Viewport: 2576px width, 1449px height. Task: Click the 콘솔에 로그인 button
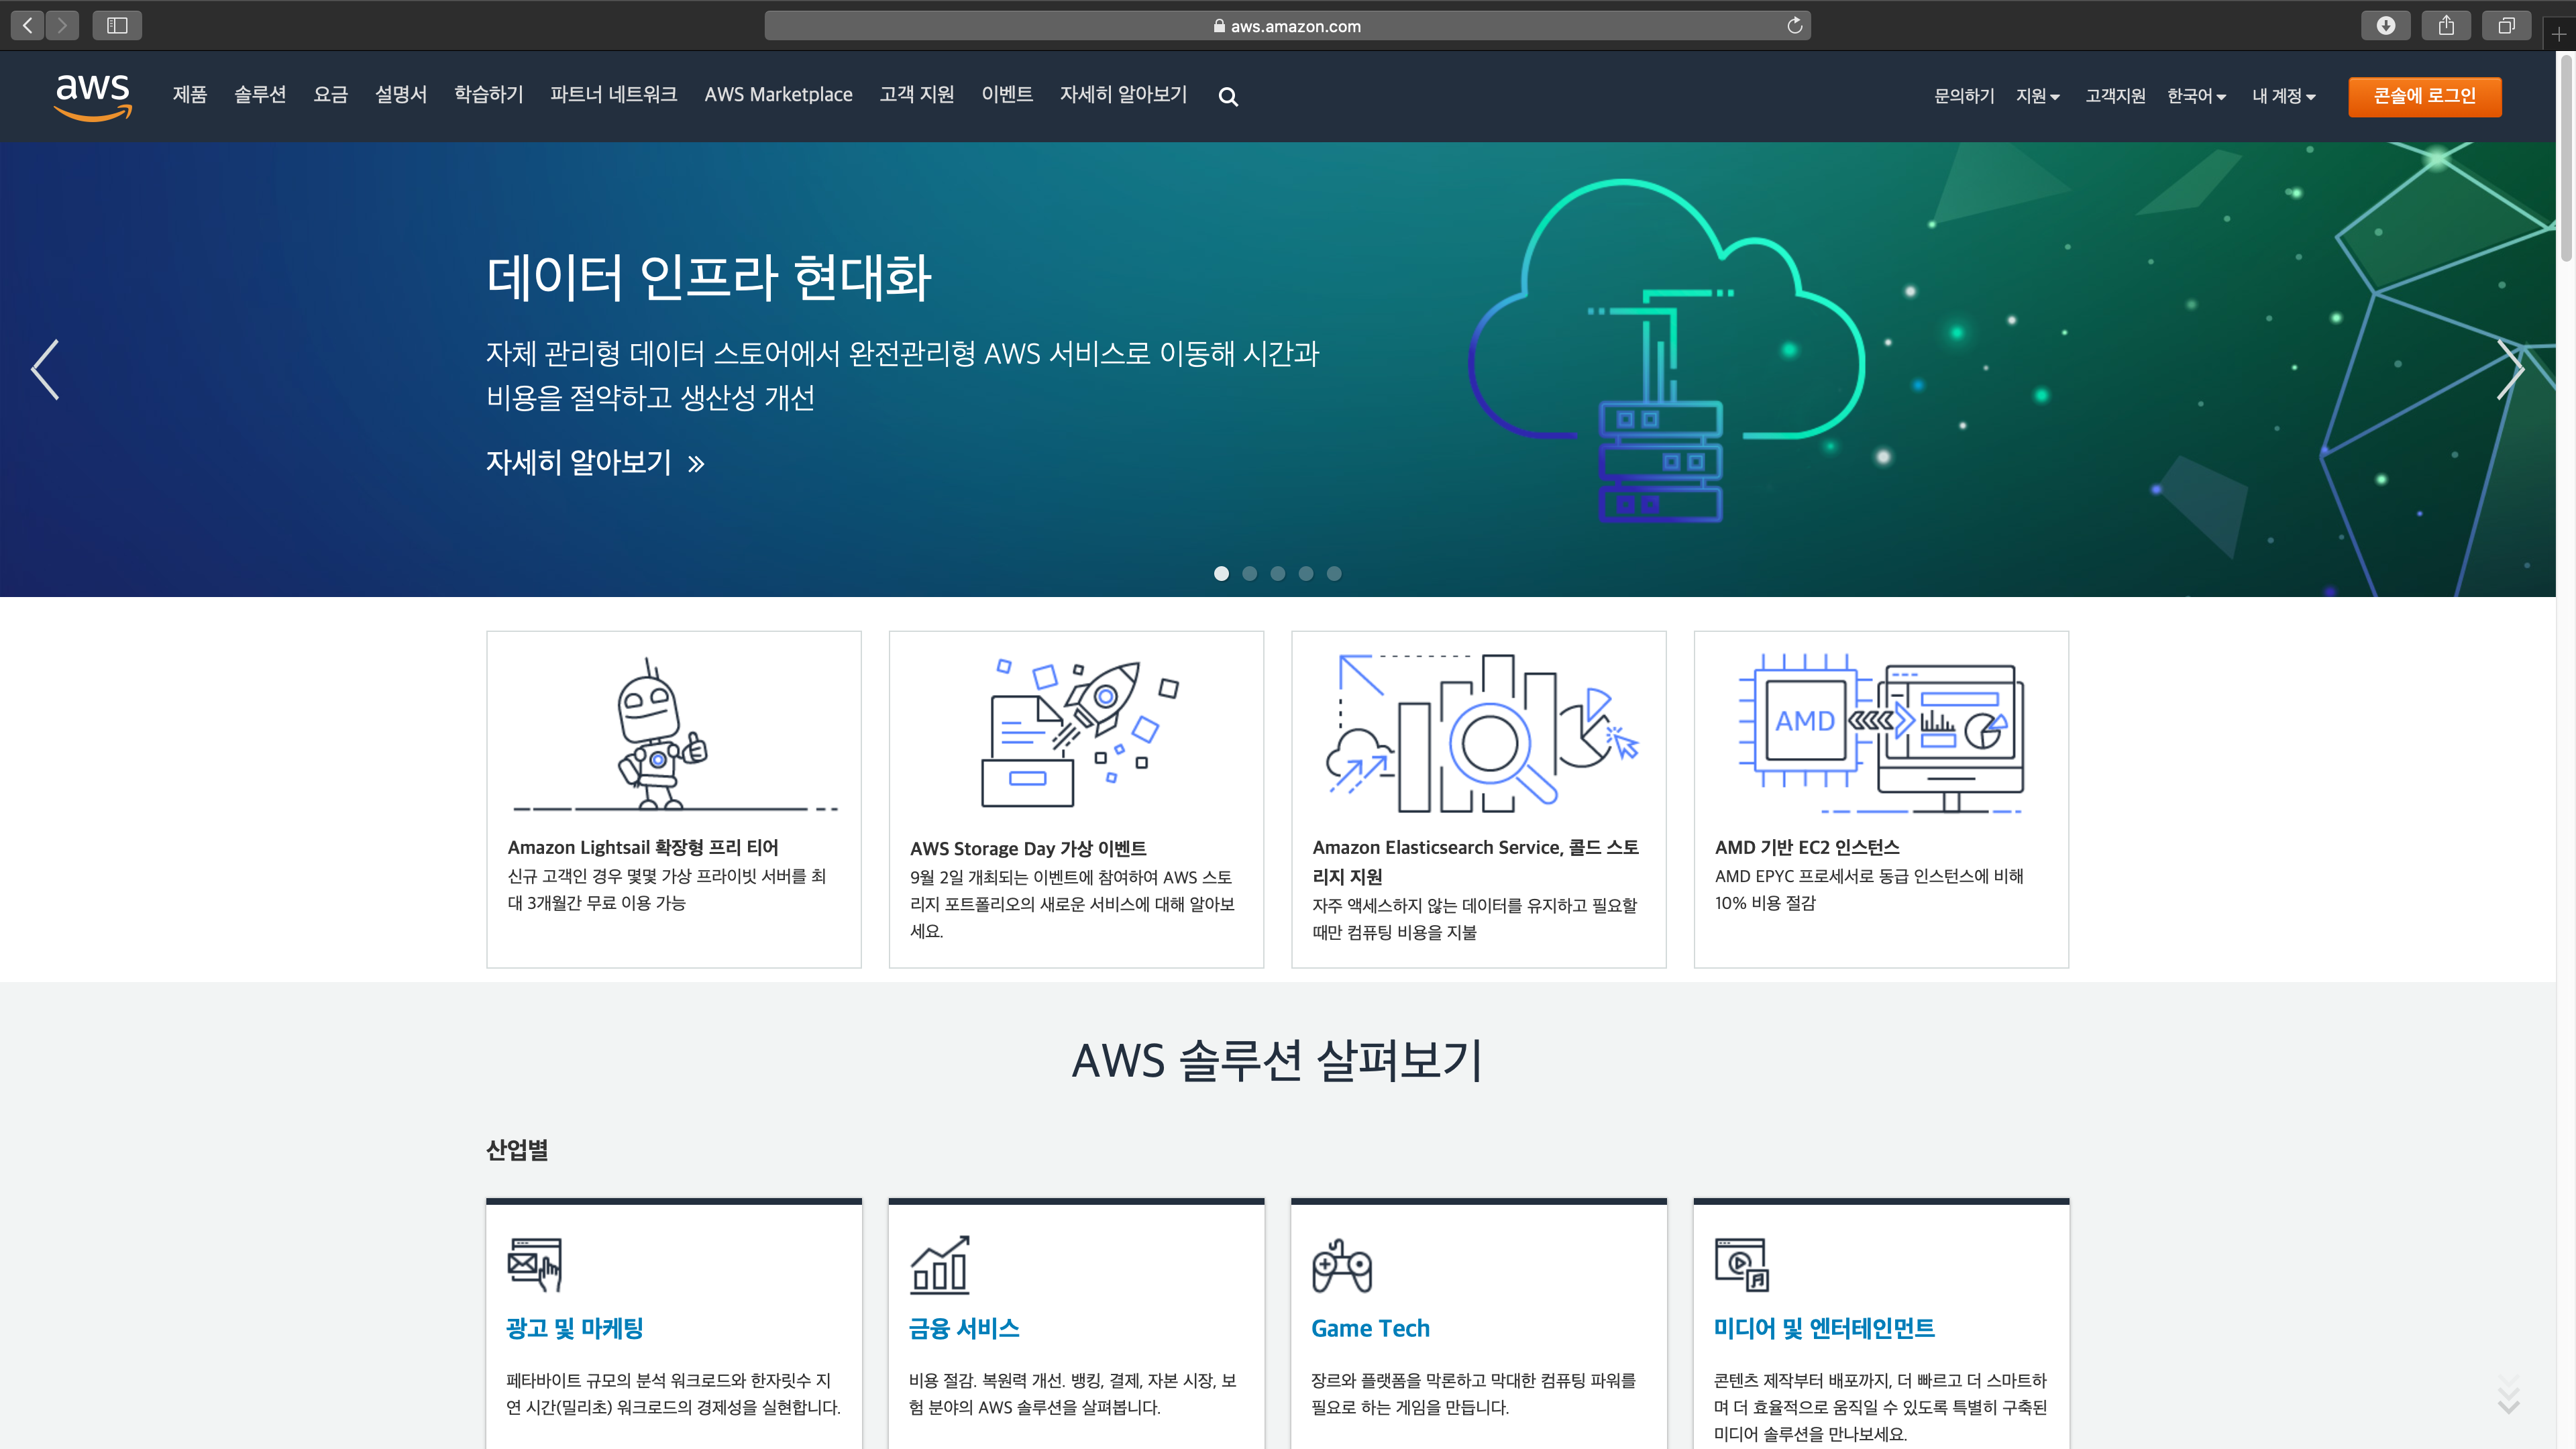coord(2424,96)
